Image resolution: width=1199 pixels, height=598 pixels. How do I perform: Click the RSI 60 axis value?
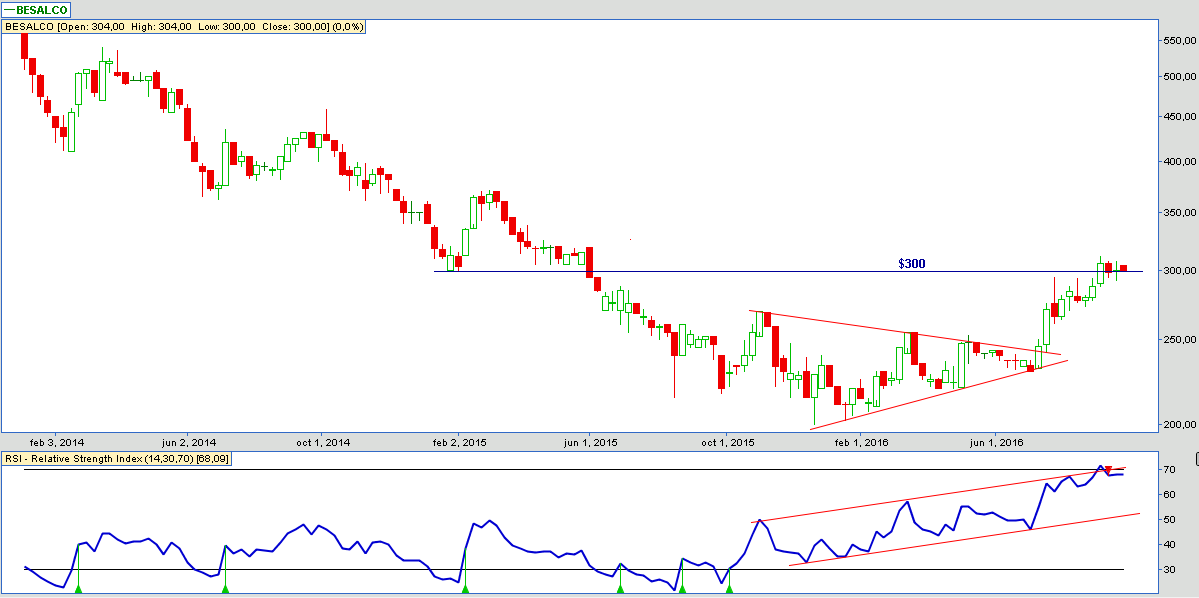1170,495
